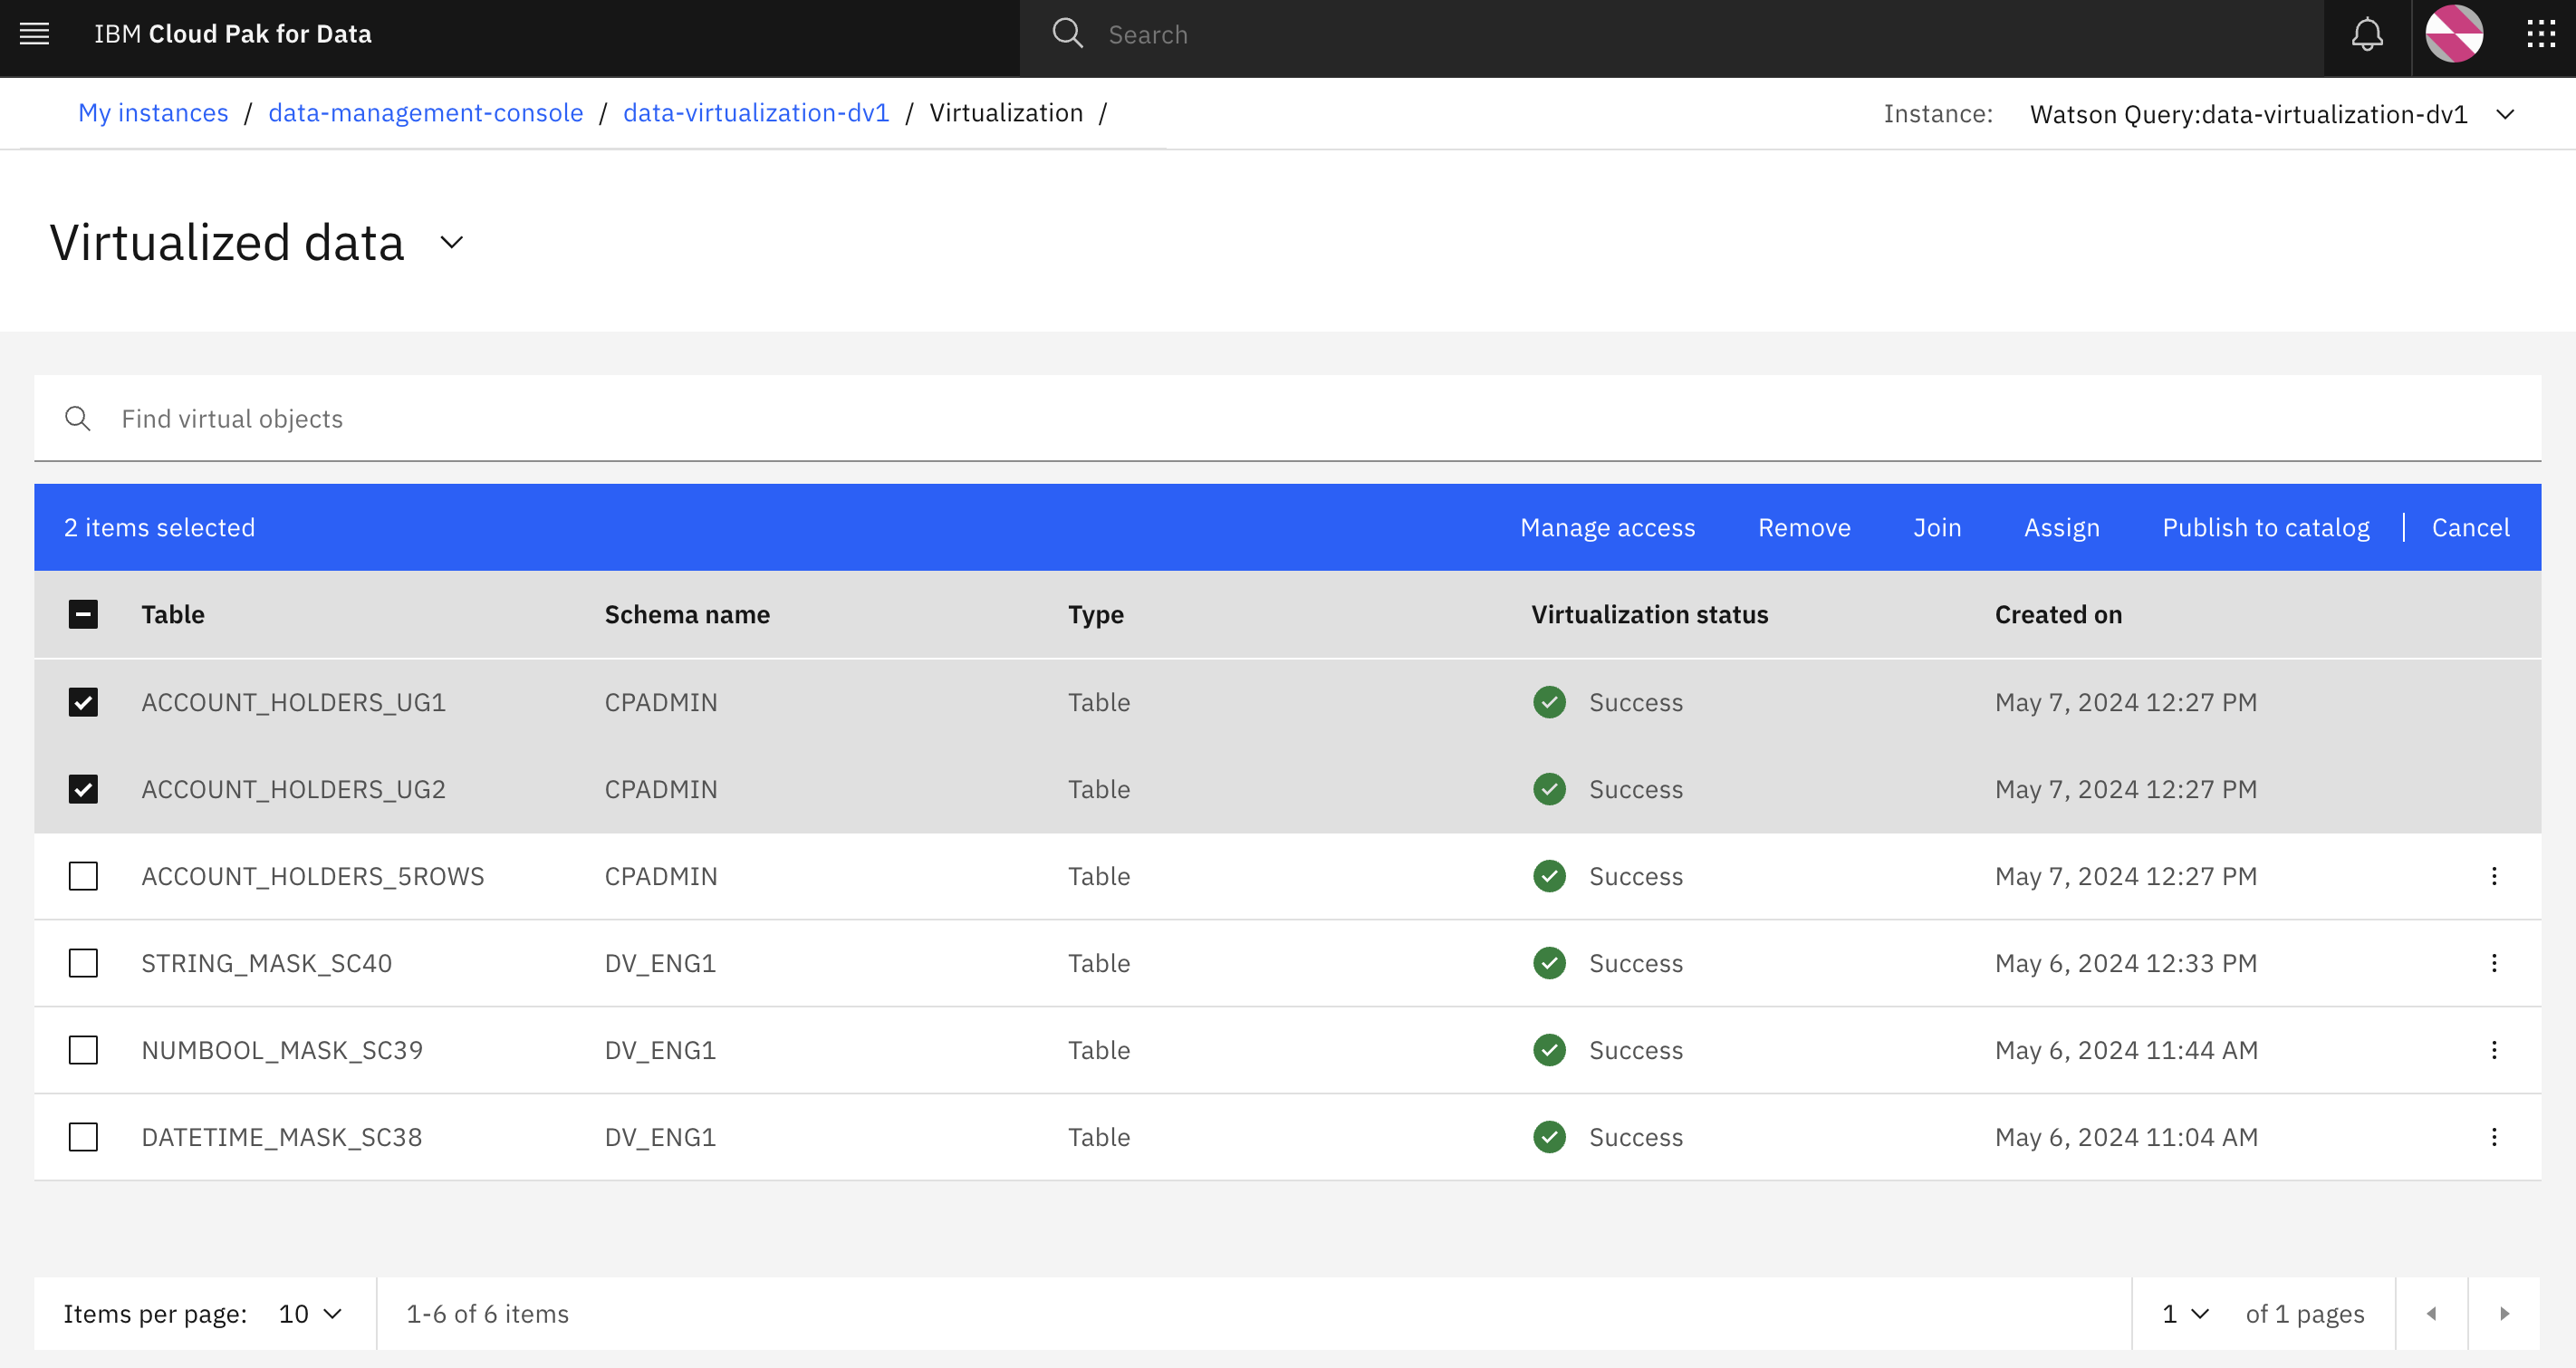Viewport: 2576px width, 1368px height.
Task: Click Remove in batch actions
Action: 1804,527
